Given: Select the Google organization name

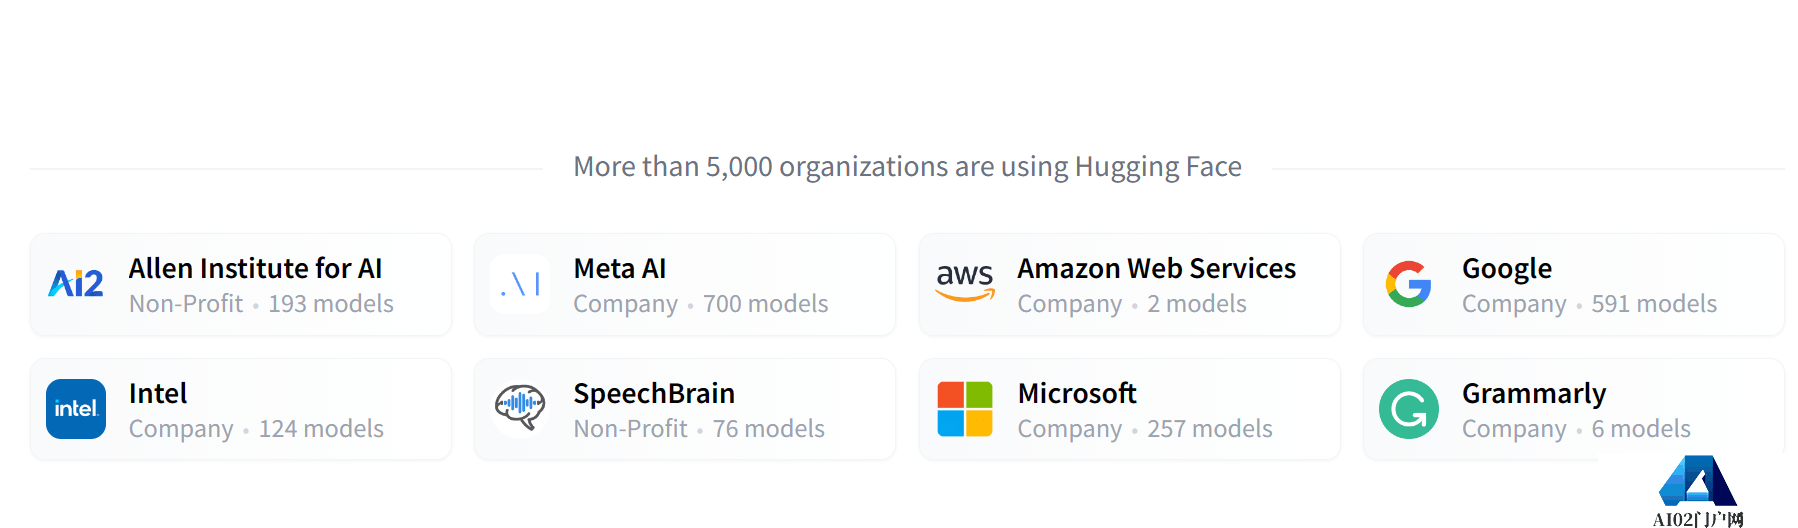Looking at the screenshot, I should 1506,268.
